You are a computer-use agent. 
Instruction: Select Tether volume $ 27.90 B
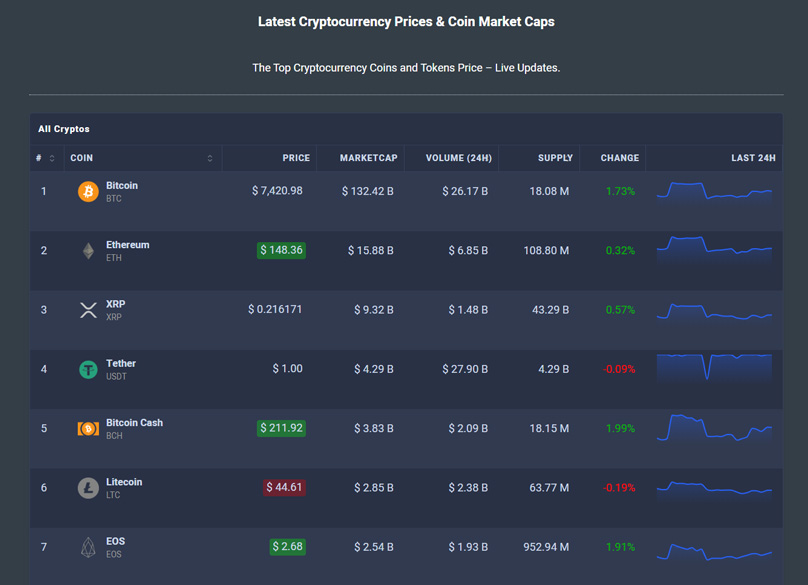pyautogui.click(x=465, y=370)
